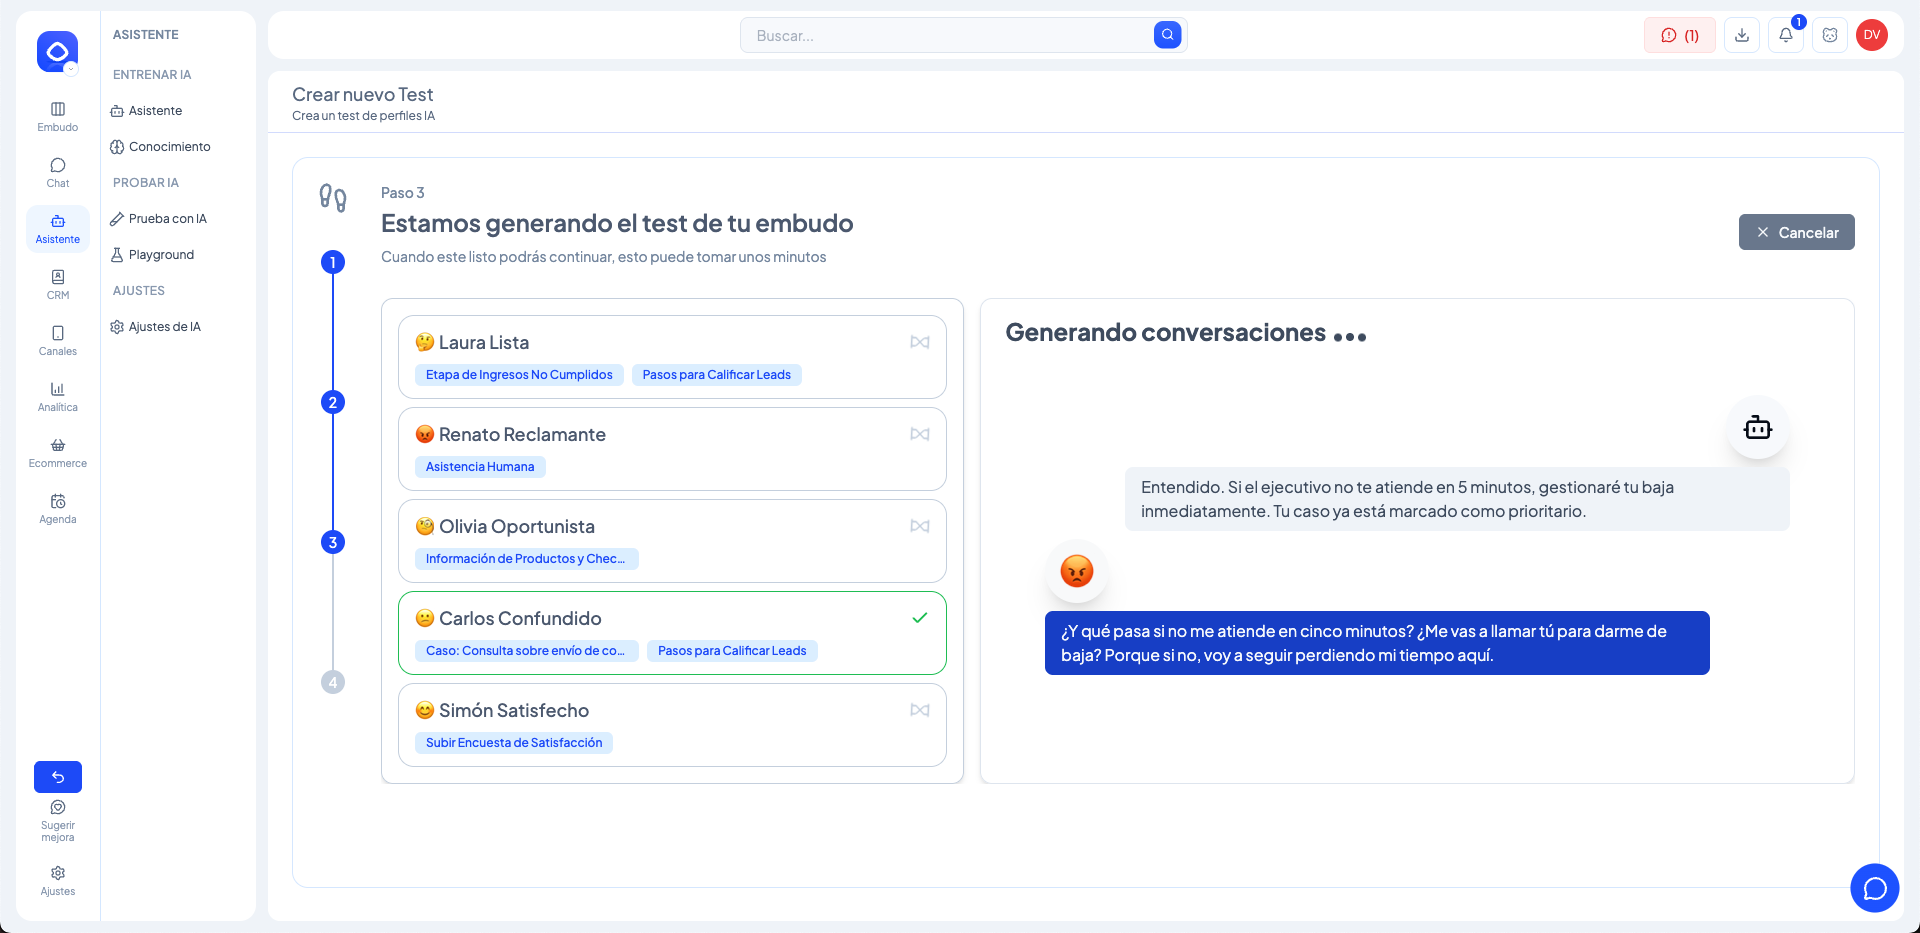Open the Agenda calendar icon

[58, 508]
